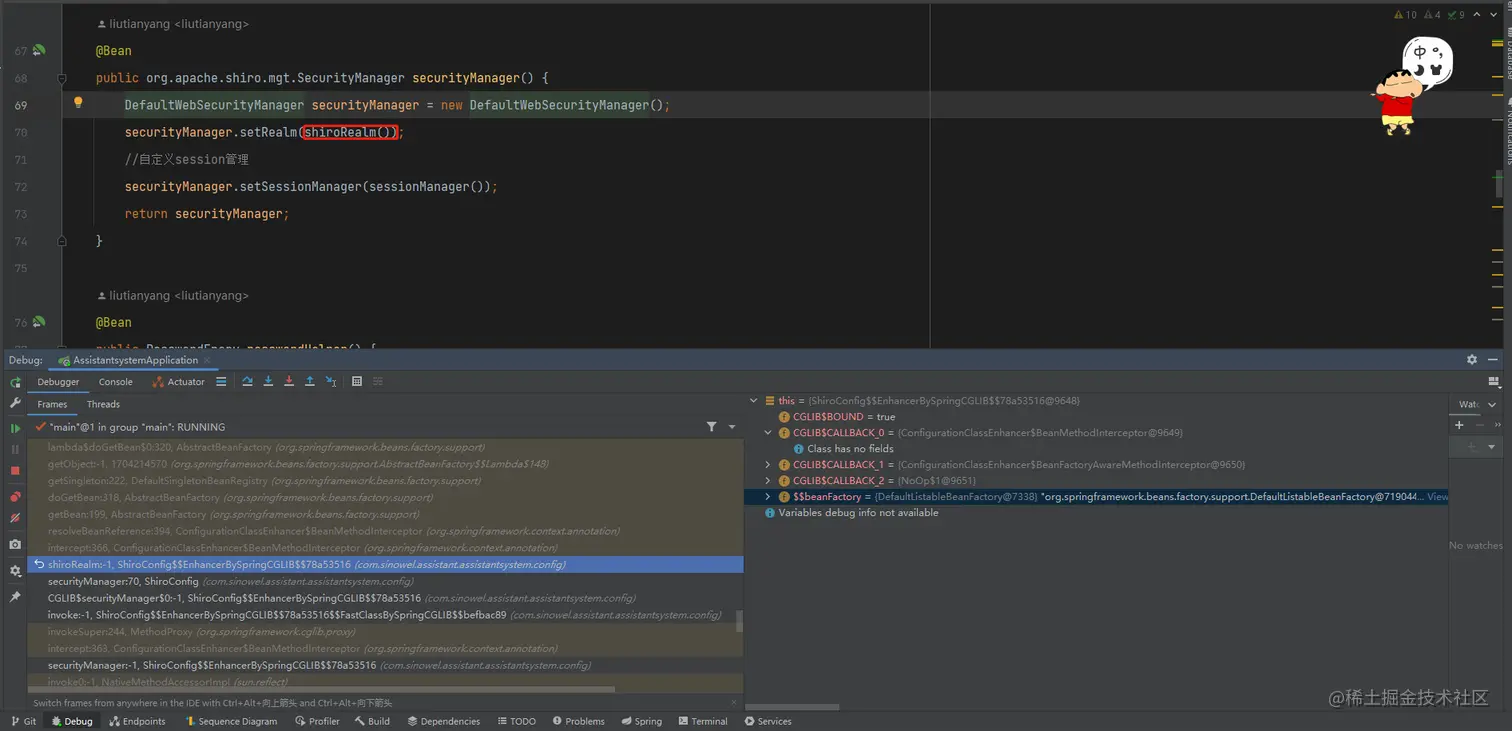Hide the Debug tool window with the minus

(1493, 359)
